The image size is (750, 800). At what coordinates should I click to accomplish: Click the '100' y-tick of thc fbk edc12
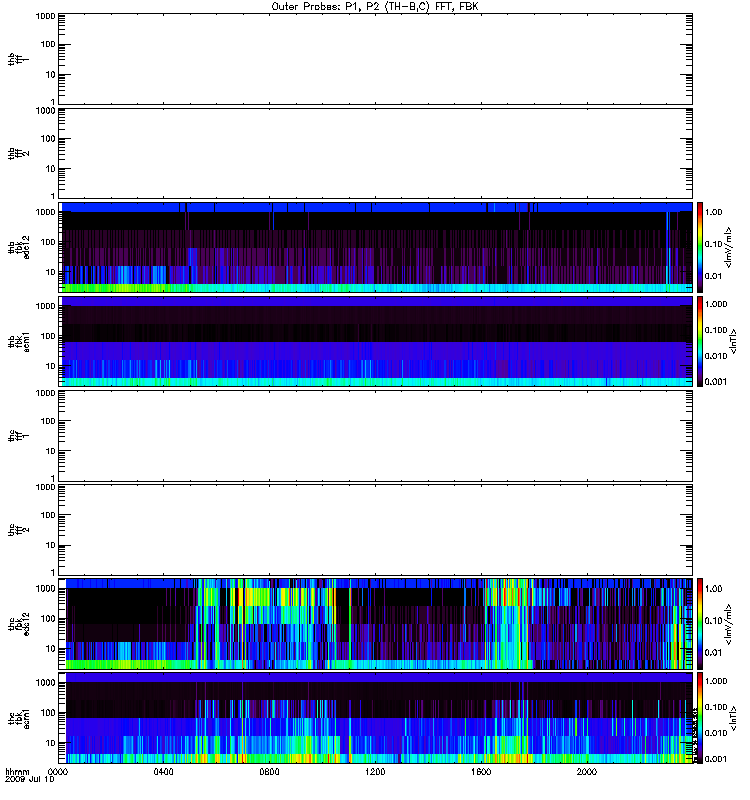(x=48, y=619)
